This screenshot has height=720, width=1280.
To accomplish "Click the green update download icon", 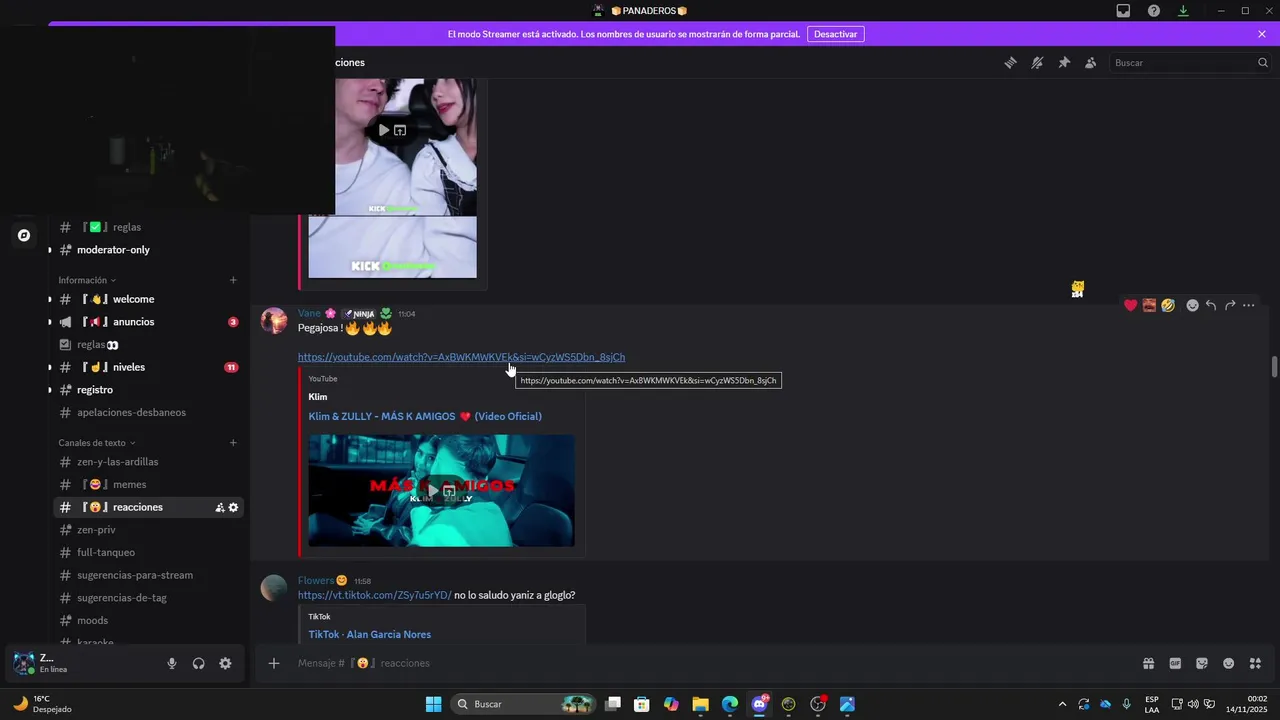I will coord(1183,11).
